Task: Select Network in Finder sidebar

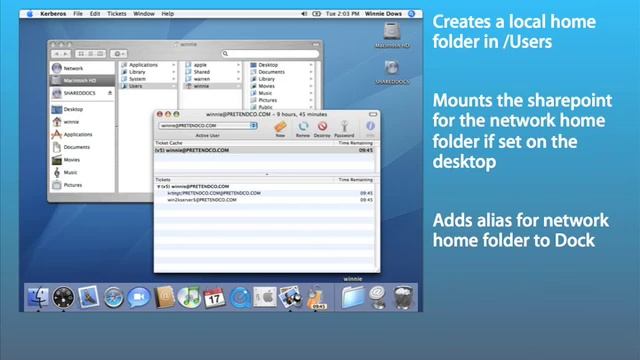Action: pos(82,68)
